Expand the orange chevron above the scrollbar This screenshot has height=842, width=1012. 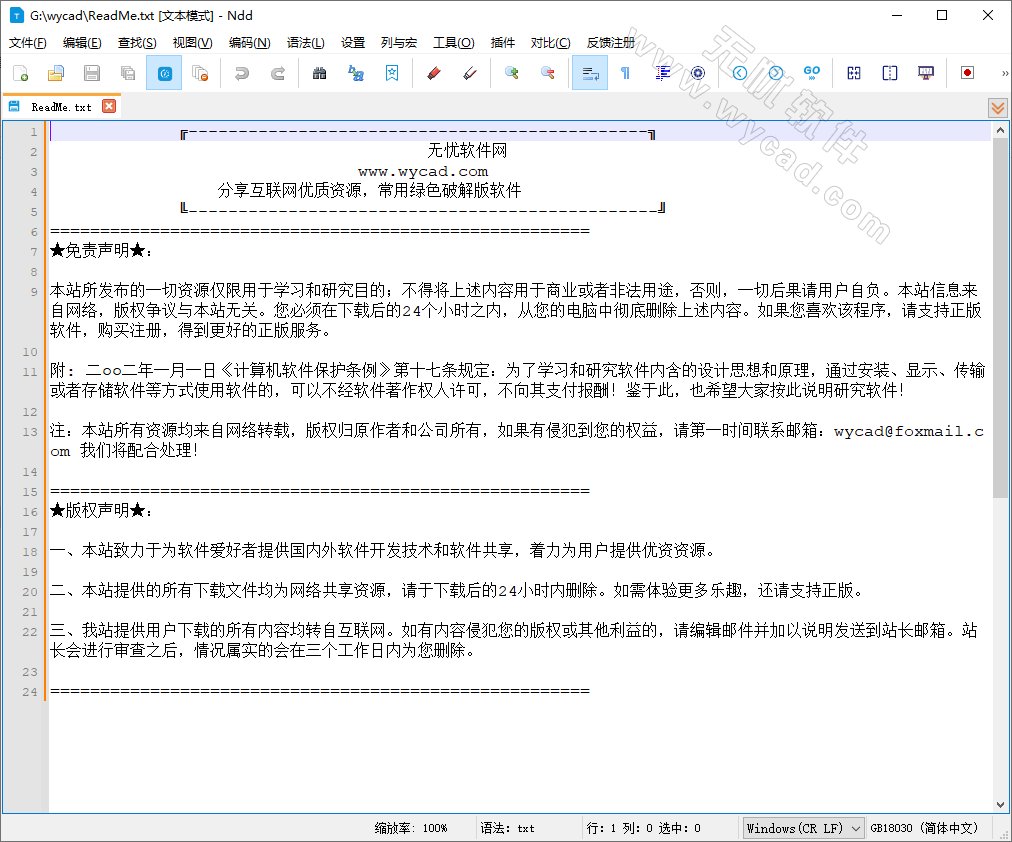pos(997,107)
